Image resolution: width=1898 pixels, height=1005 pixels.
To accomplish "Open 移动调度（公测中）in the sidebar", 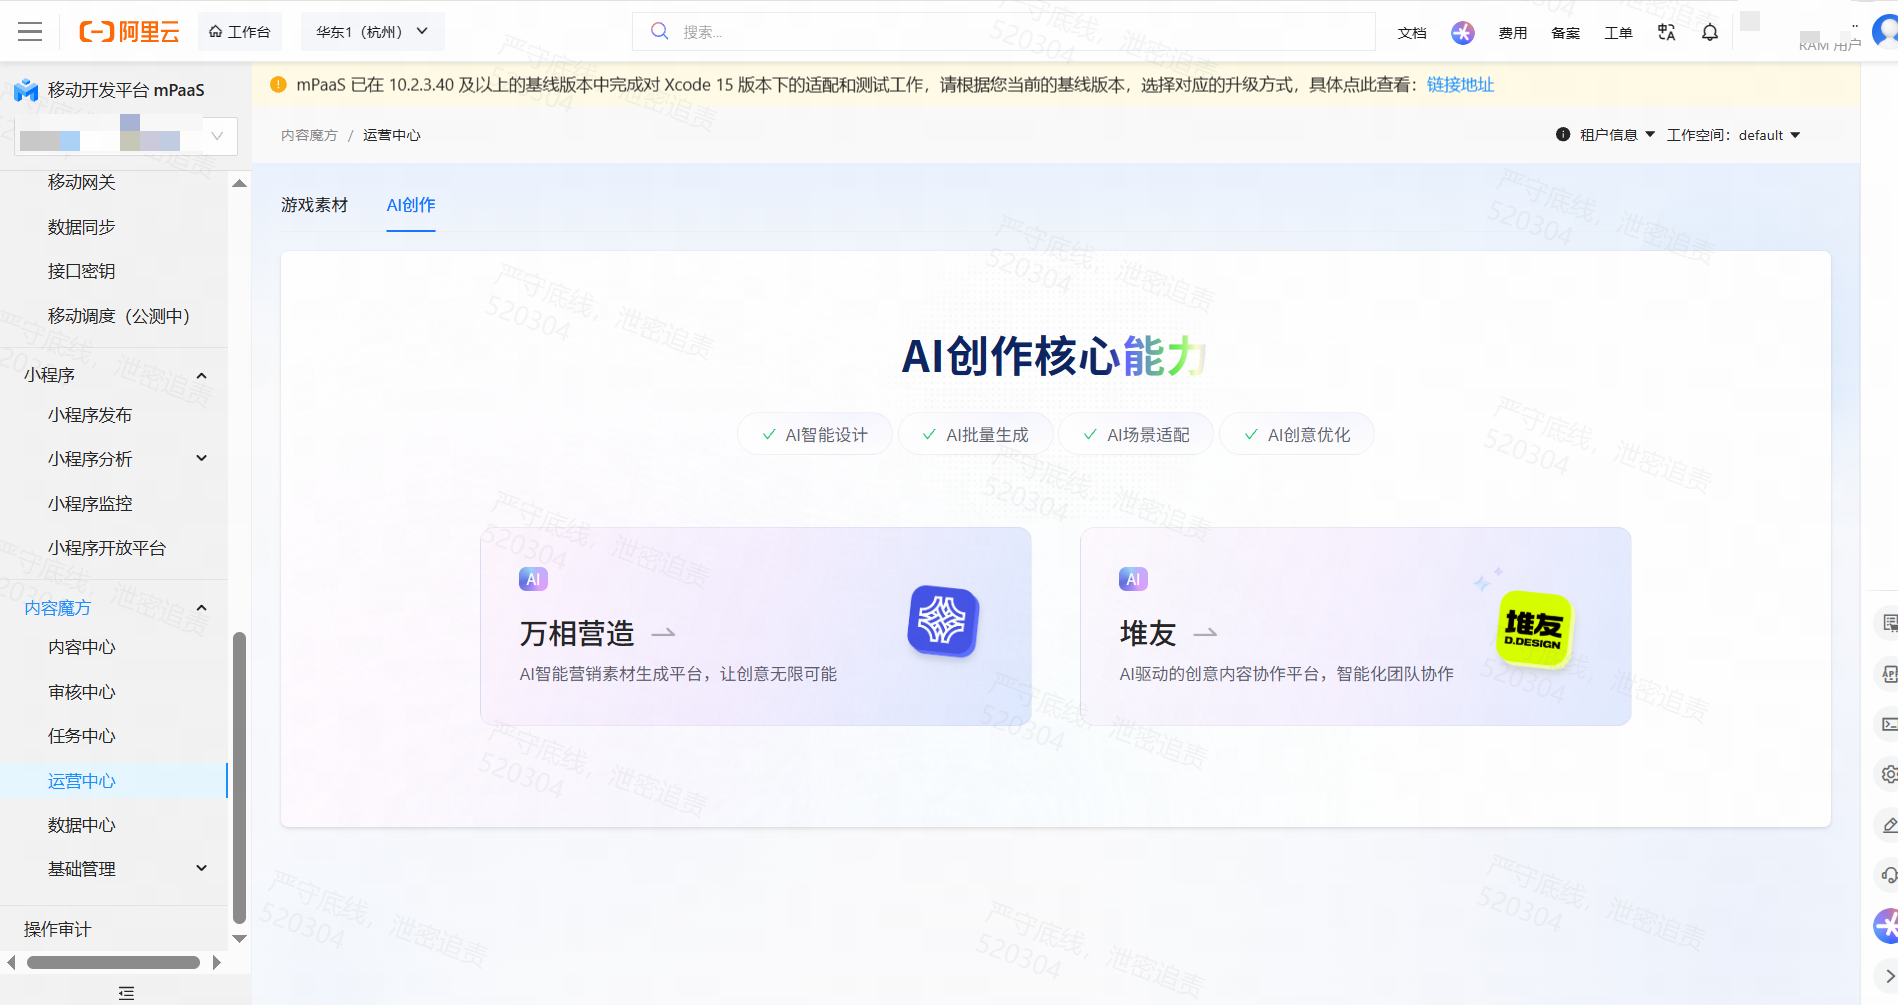I will pyautogui.click(x=119, y=316).
